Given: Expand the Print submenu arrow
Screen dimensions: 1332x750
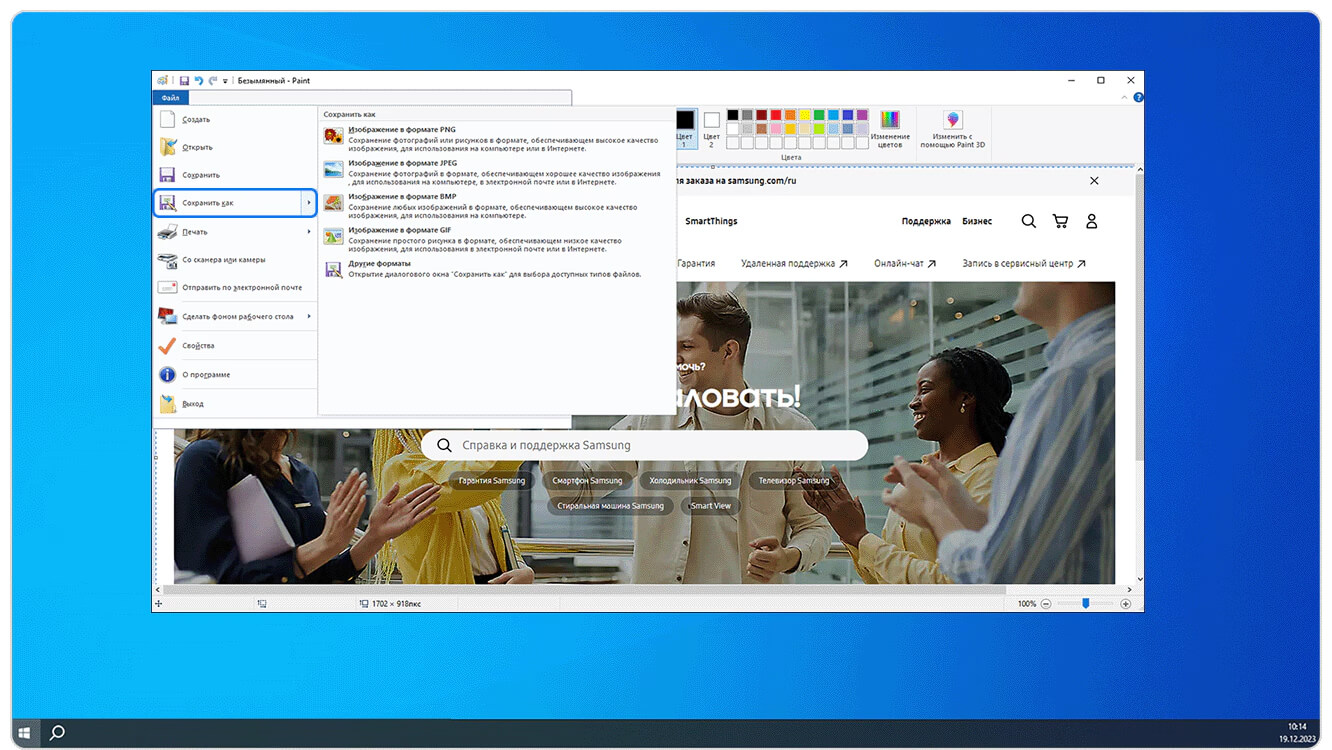Looking at the screenshot, I should 309,232.
